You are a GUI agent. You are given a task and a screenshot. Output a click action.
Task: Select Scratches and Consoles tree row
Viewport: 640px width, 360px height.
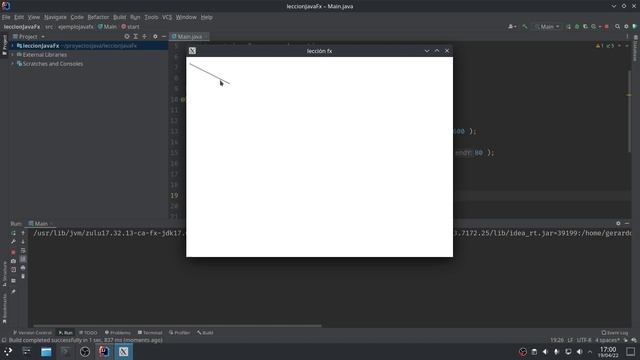(53, 64)
